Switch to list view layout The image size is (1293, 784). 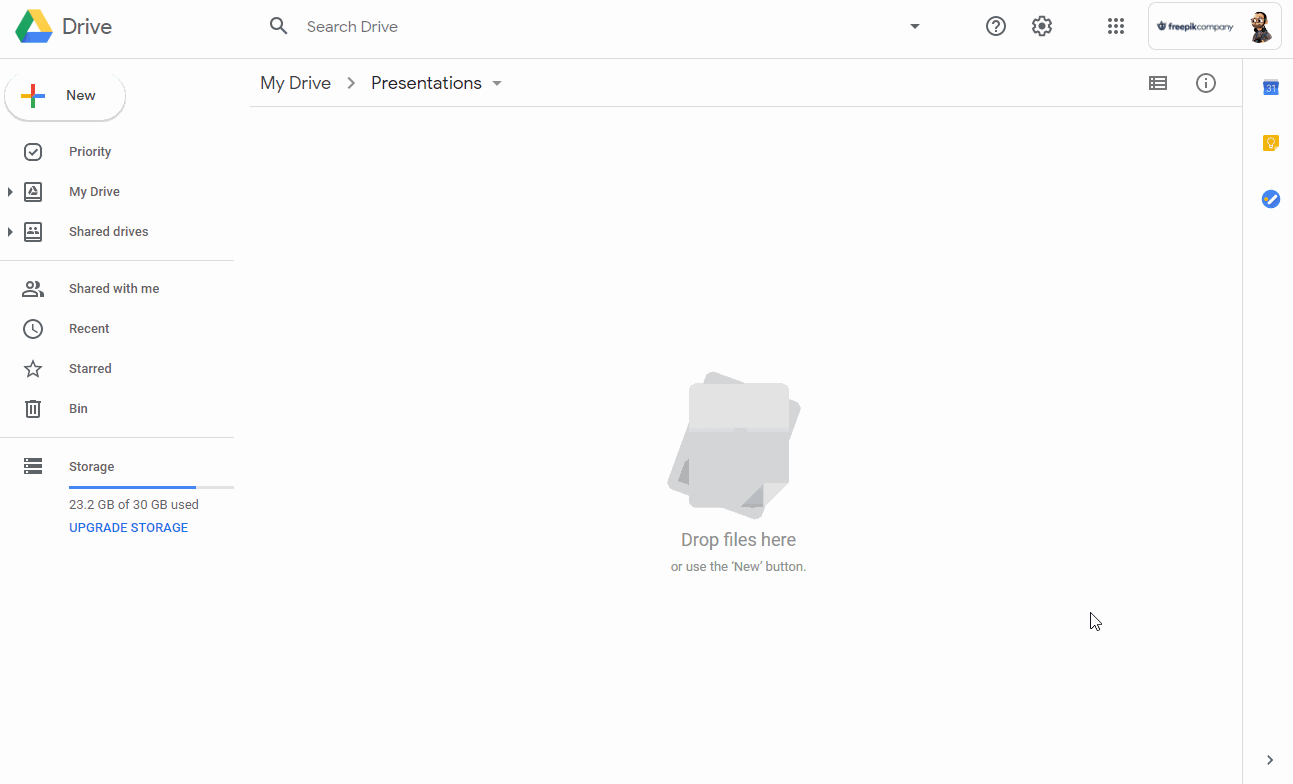coord(1158,83)
